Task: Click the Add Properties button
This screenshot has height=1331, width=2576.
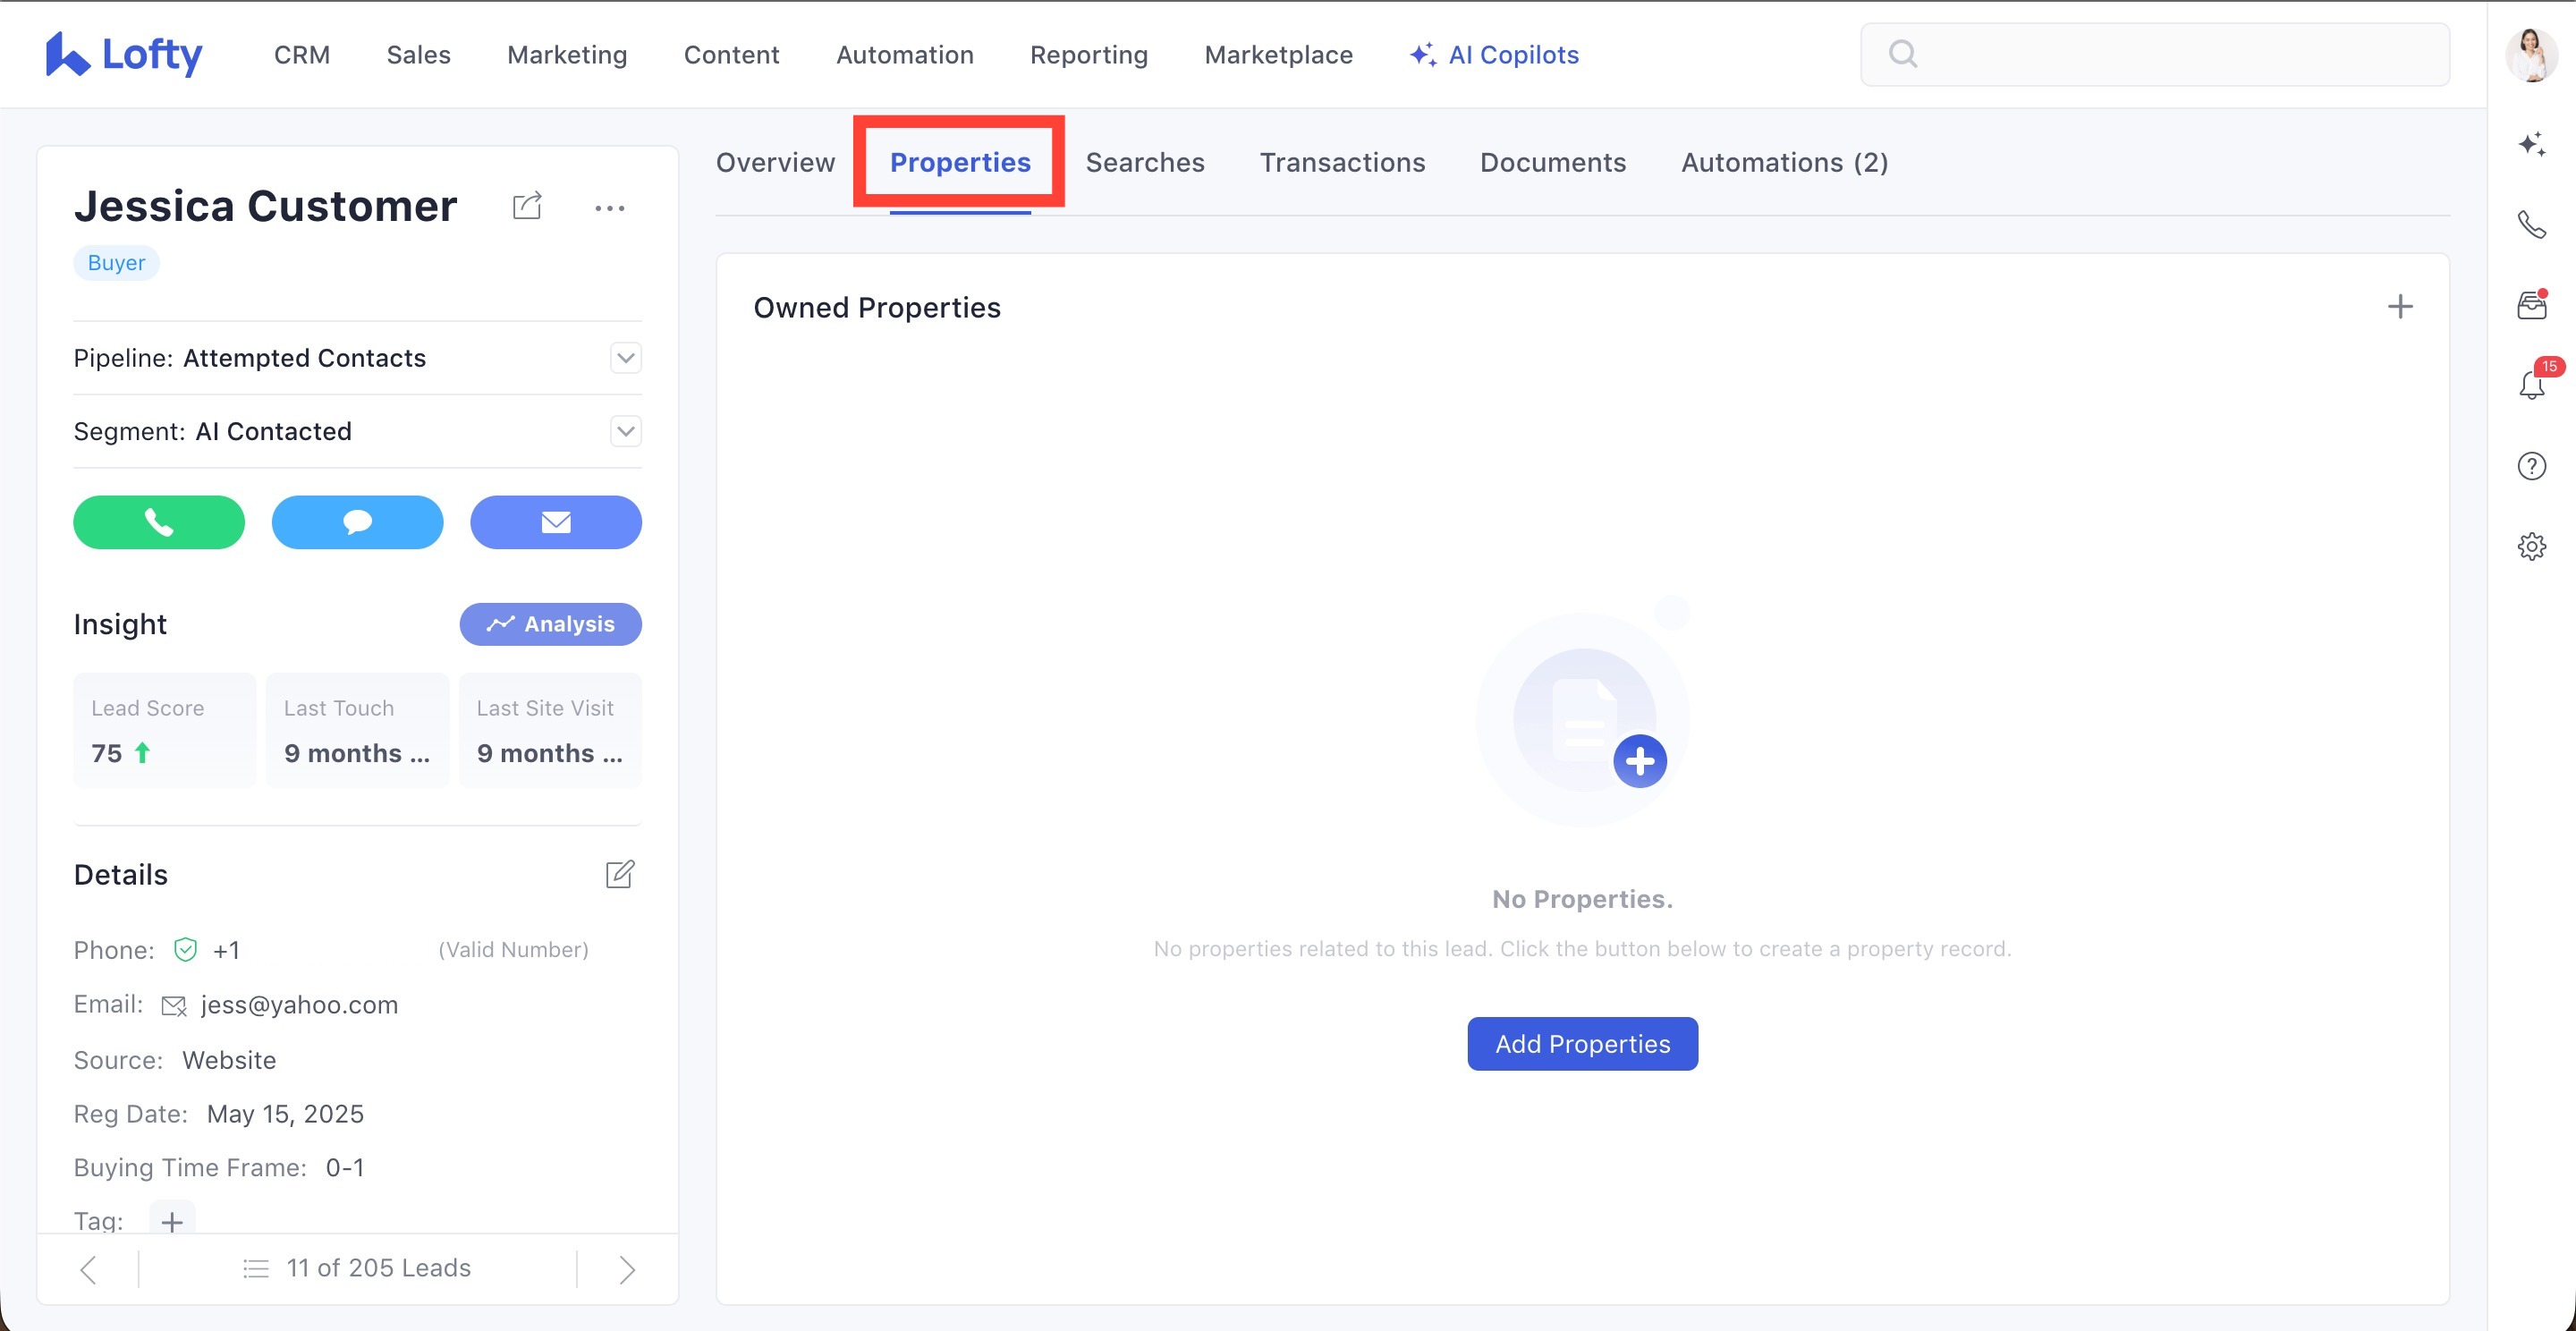Action: pos(1581,1043)
